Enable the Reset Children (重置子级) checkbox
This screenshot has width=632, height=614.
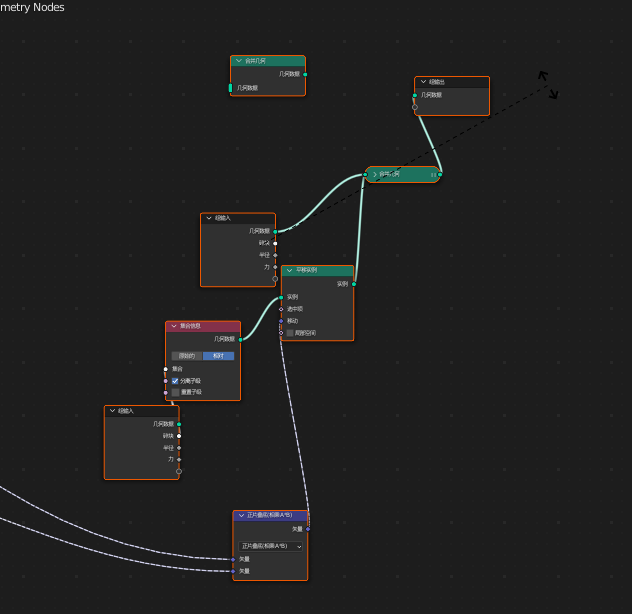(x=175, y=392)
